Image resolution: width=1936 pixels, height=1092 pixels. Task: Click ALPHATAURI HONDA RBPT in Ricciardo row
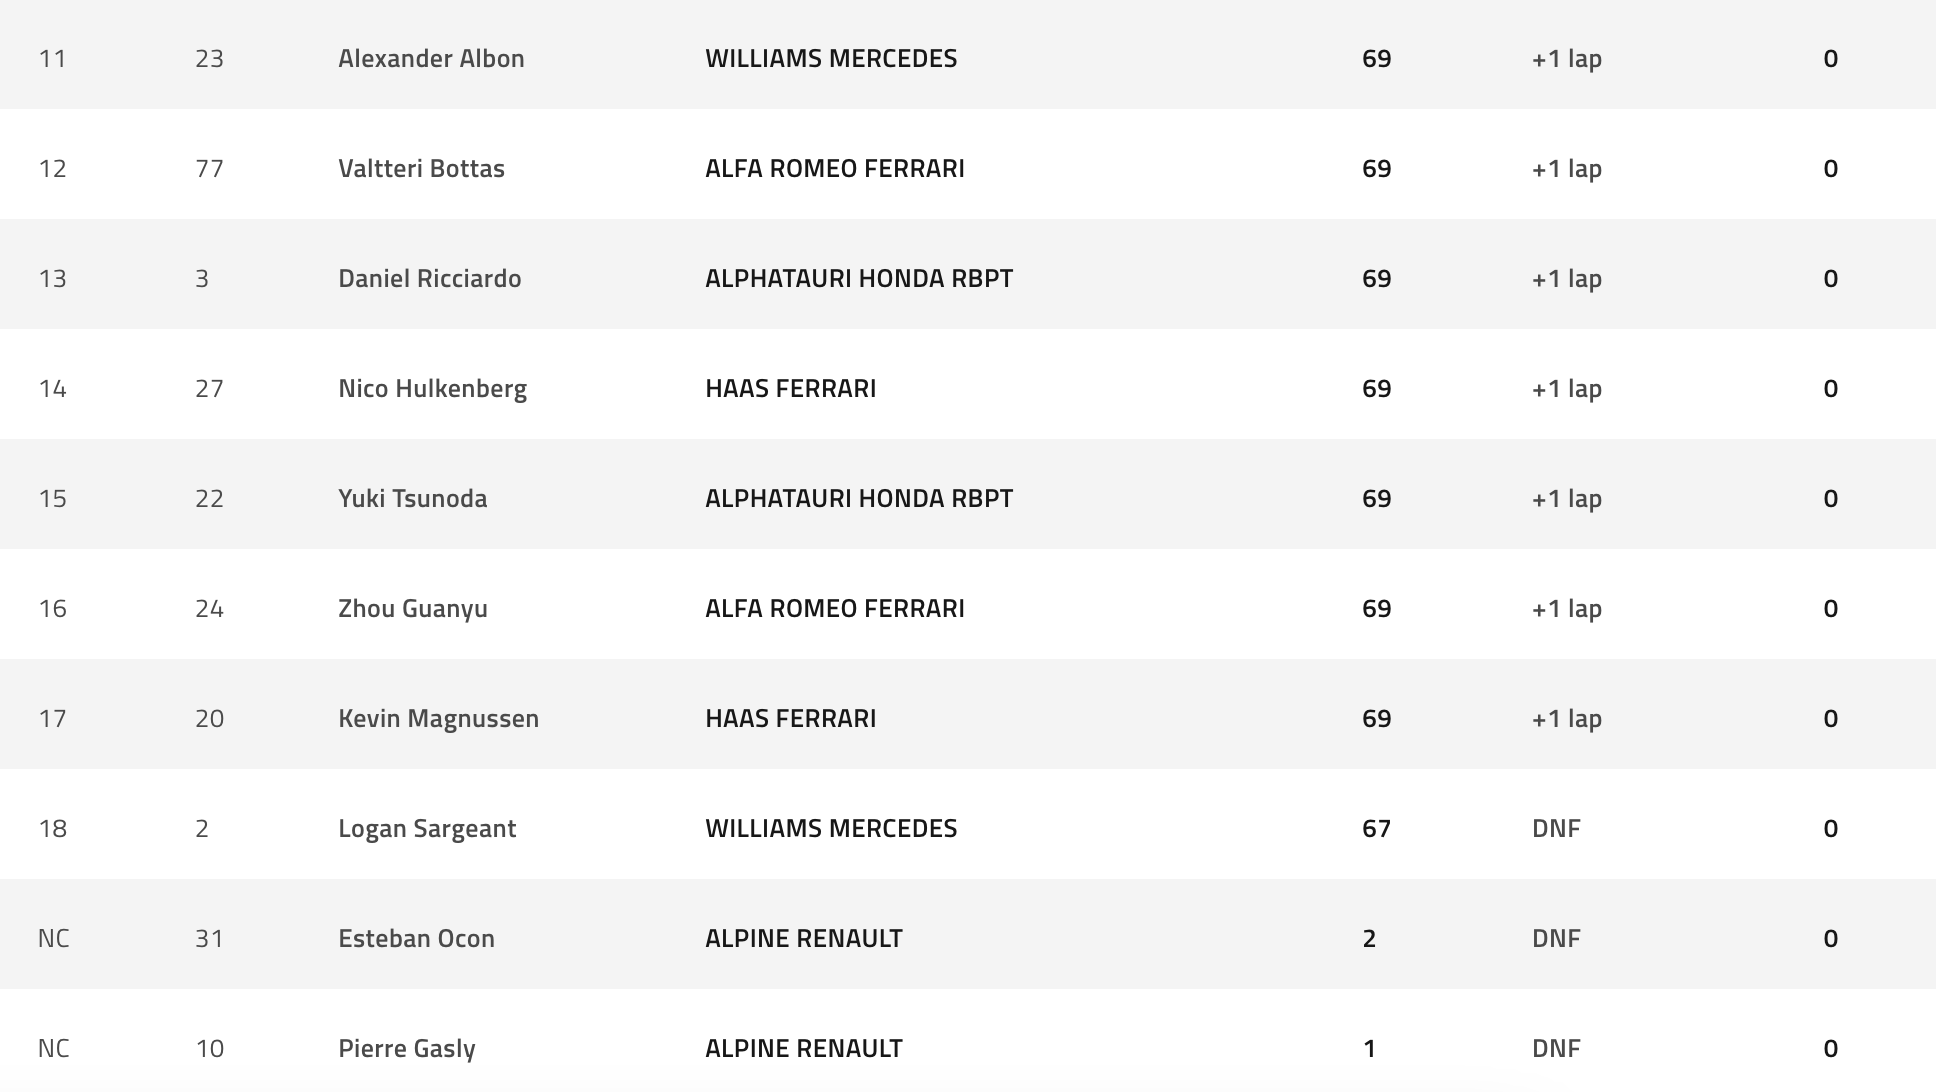858,278
